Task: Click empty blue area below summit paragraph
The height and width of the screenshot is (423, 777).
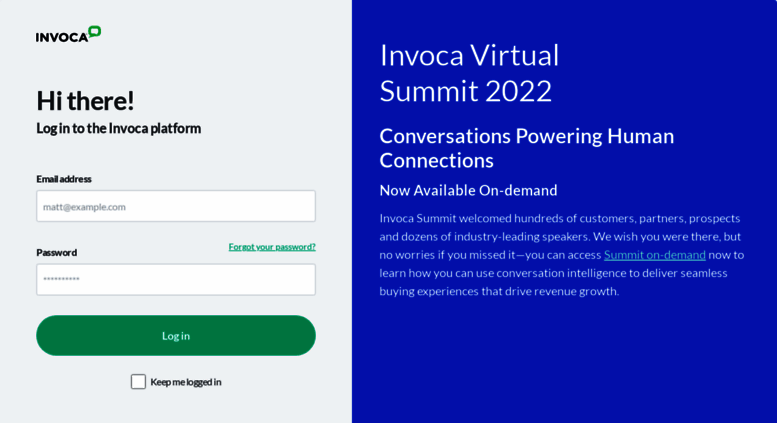Action: point(564,362)
